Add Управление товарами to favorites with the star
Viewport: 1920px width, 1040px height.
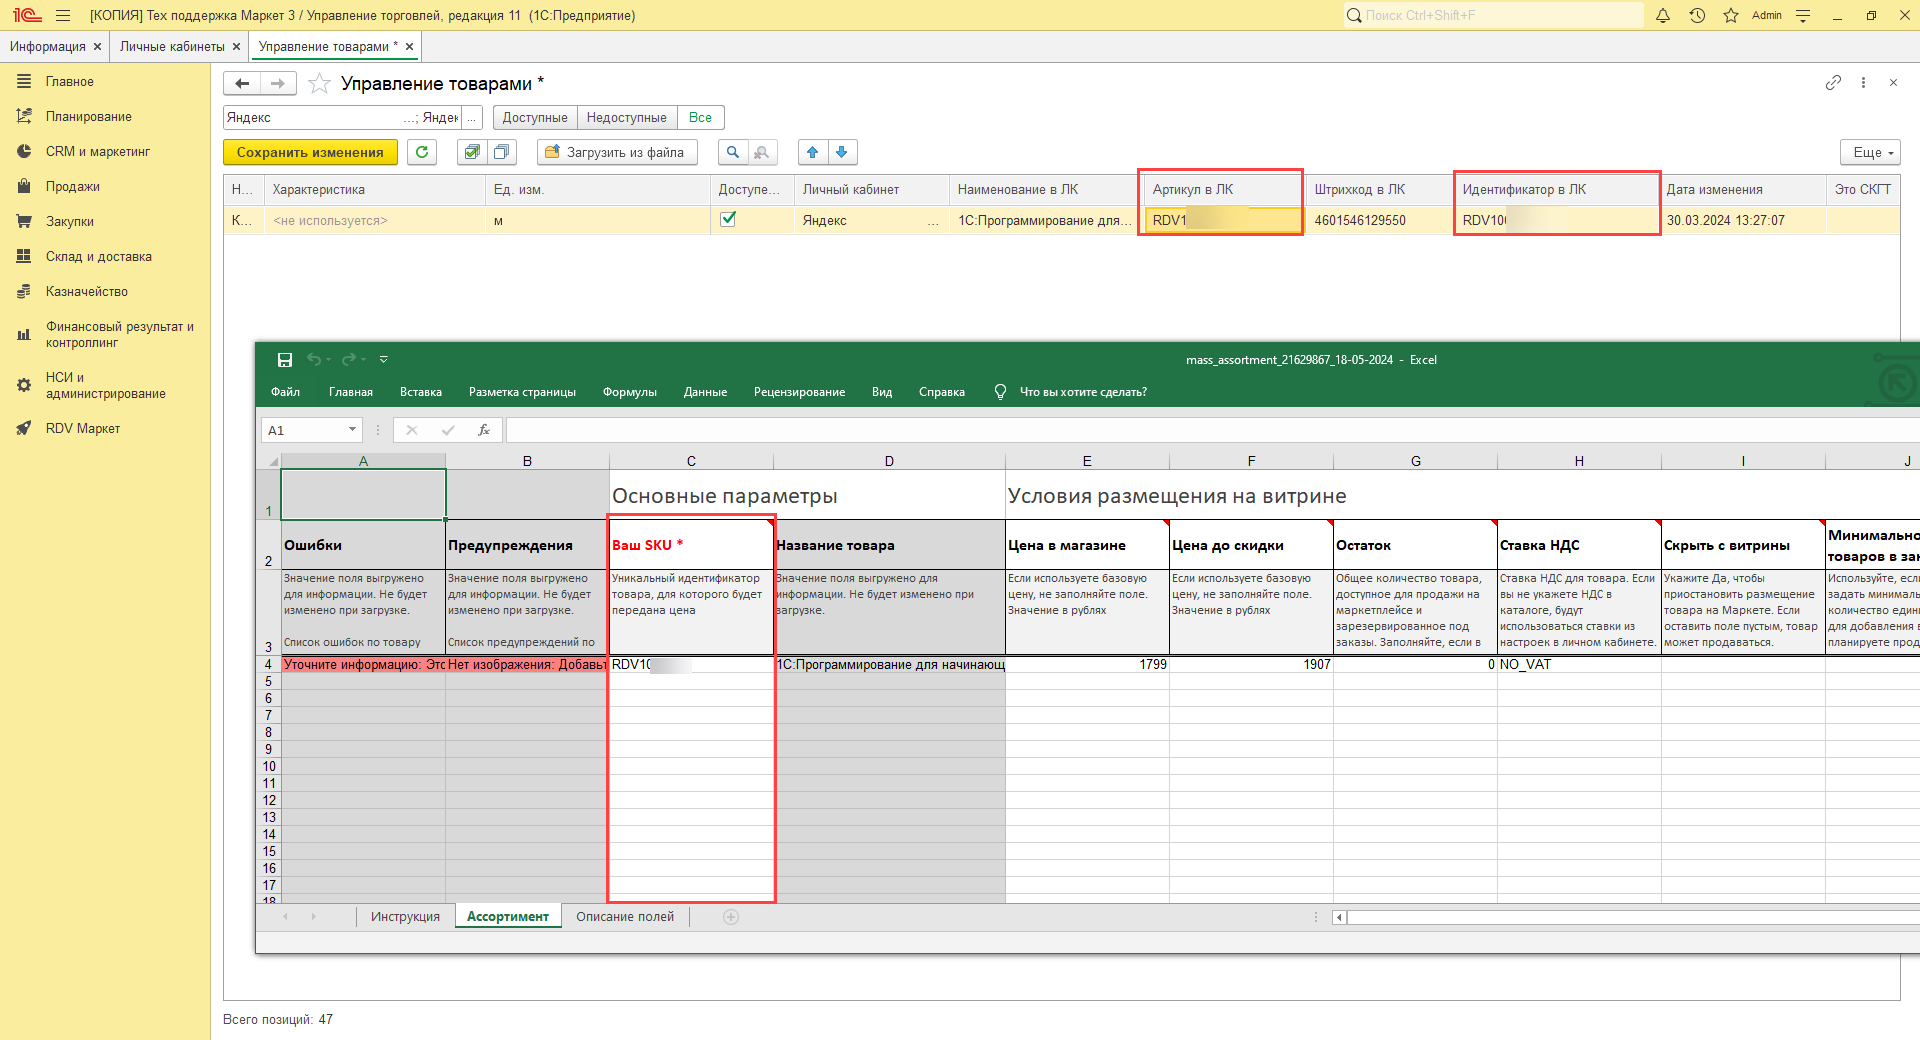click(319, 84)
